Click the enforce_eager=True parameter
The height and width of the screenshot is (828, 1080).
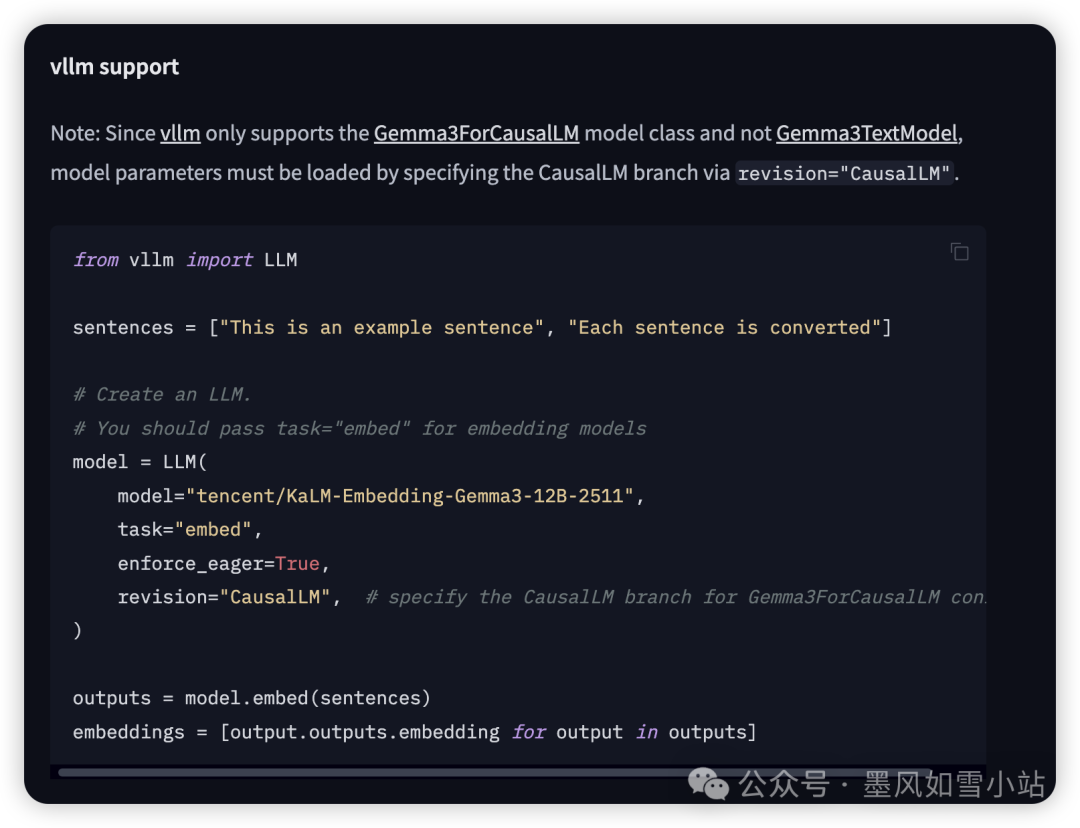point(223,563)
